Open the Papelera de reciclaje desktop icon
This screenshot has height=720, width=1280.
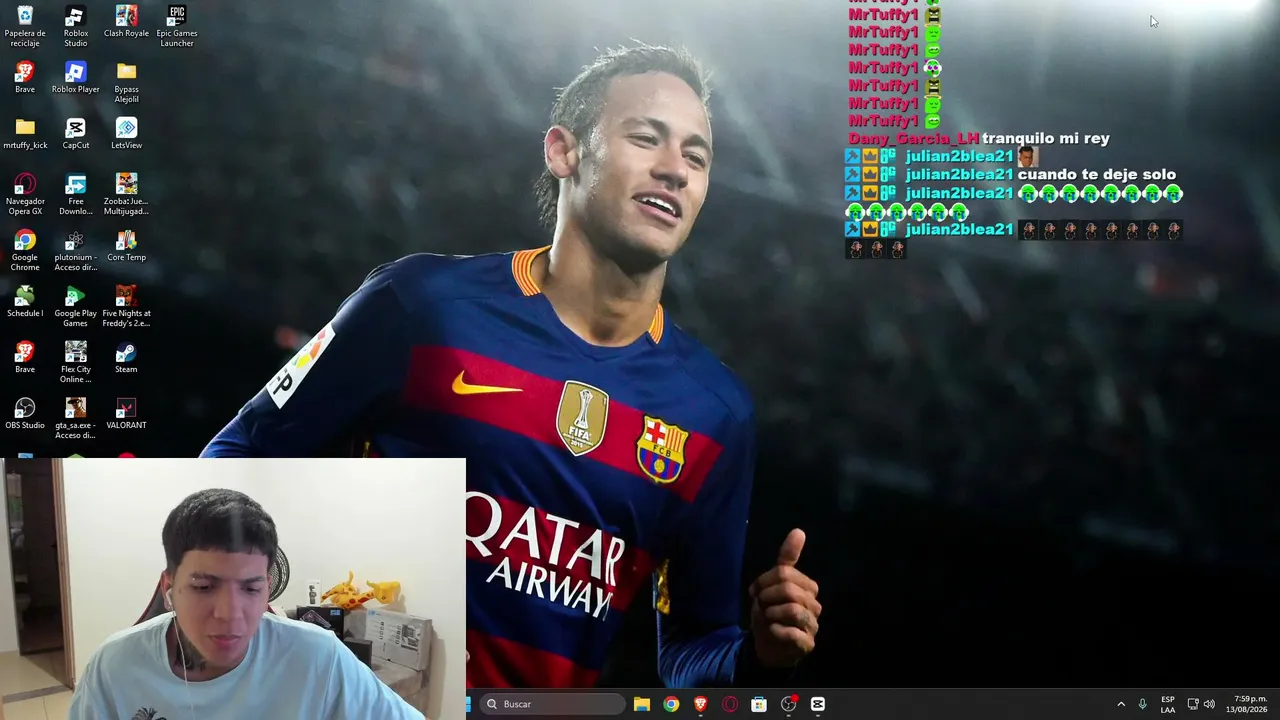[x=25, y=26]
